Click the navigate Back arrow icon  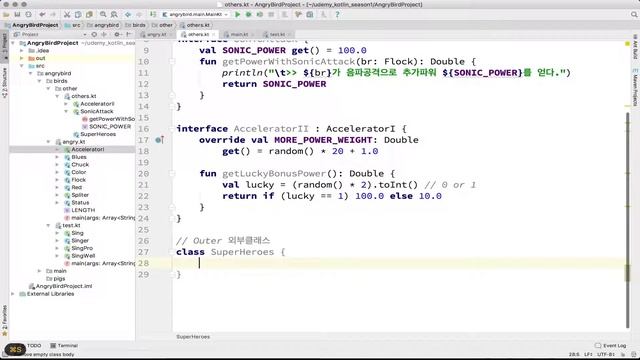point(128,15)
